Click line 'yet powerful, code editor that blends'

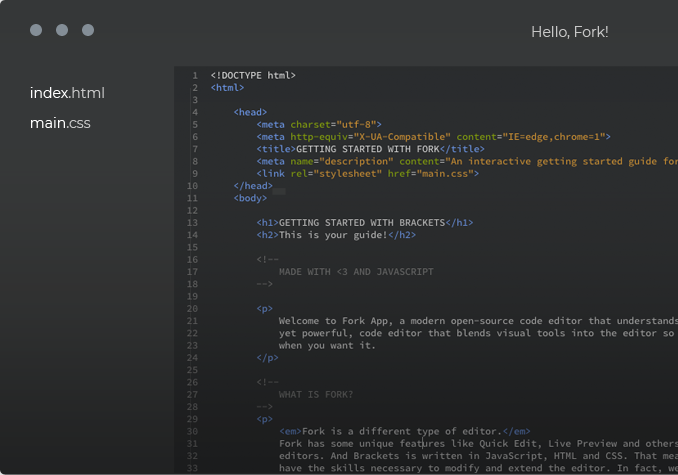[x=478, y=333]
